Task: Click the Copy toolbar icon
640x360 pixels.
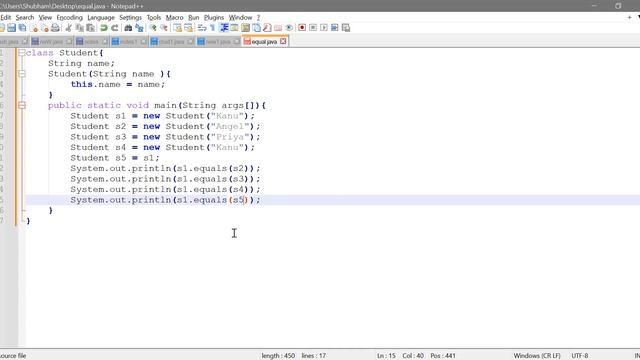Action: [x=80, y=28]
